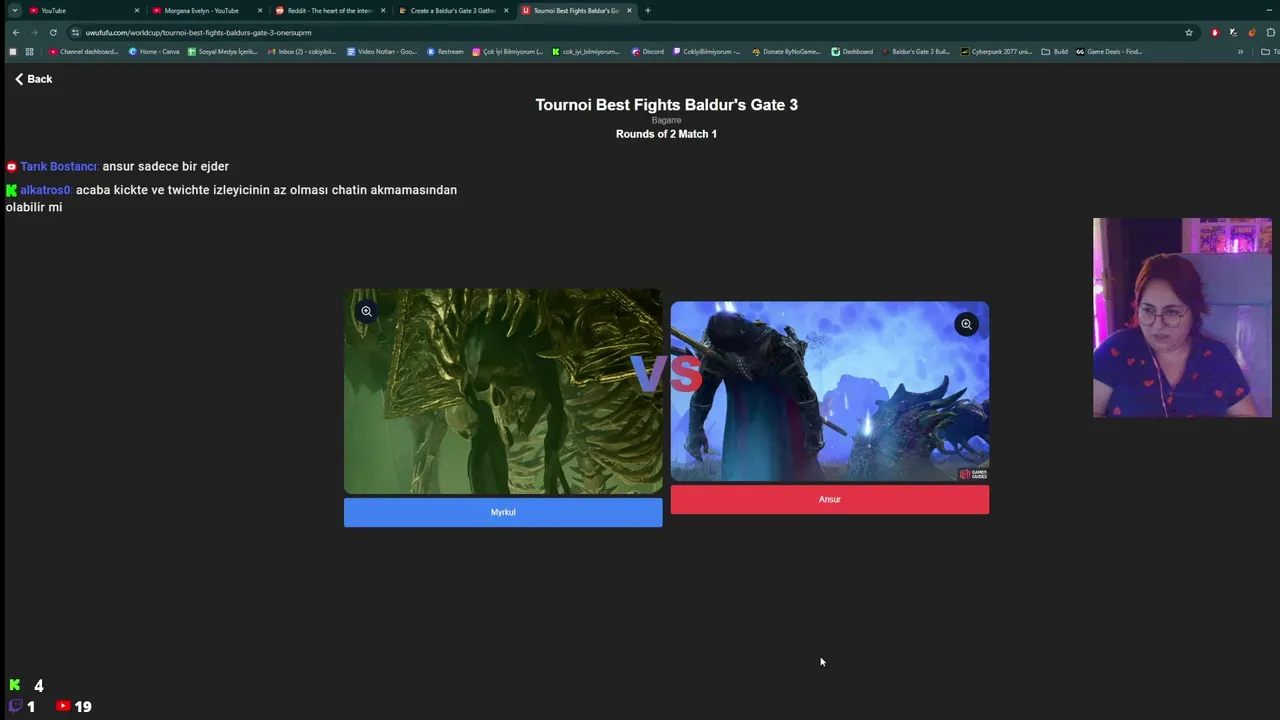The height and width of the screenshot is (720, 1280).
Task: Close the first YouTube tab
Action: click(137, 11)
